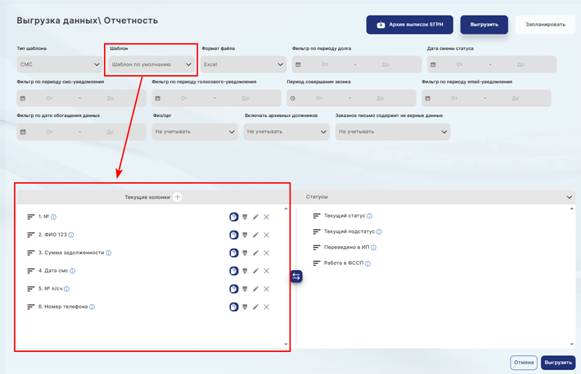The width and height of the screenshot is (581, 374).
Task: Delete column '2. ФИО 123' with X
Action: (x=266, y=235)
